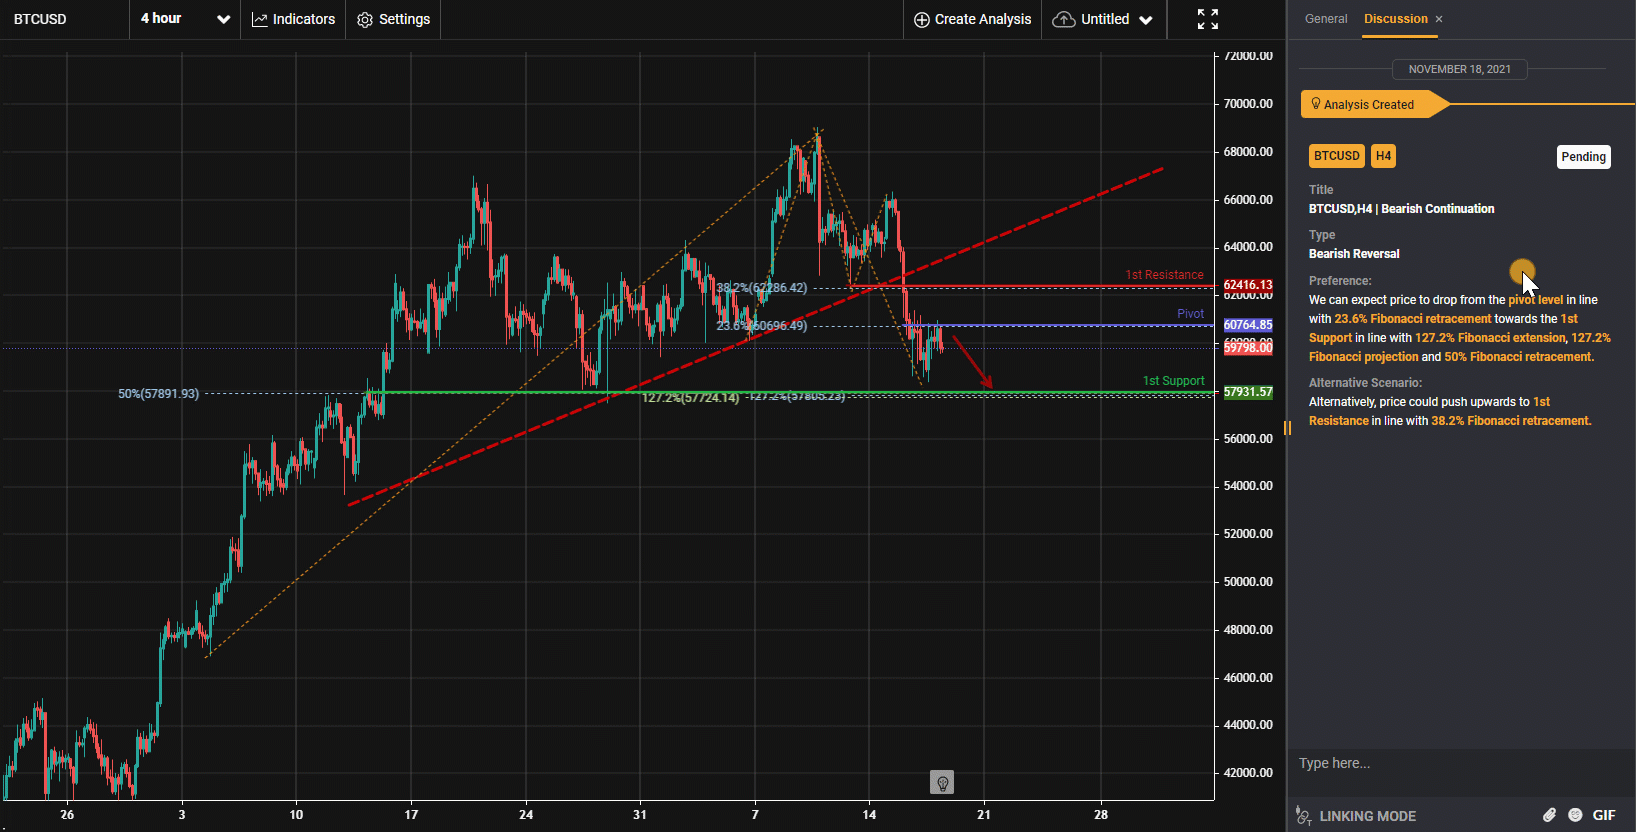Select the Discussion tab
This screenshot has height=832, width=1636.
point(1396,19)
